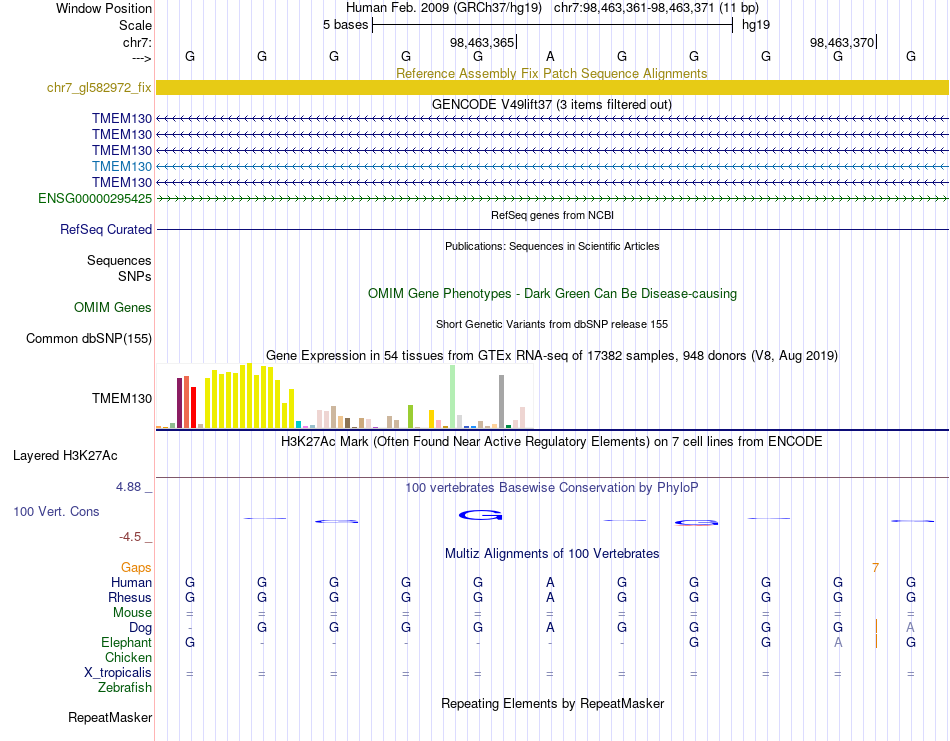Click the chr7_gl582972_fix track label

coord(99,88)
